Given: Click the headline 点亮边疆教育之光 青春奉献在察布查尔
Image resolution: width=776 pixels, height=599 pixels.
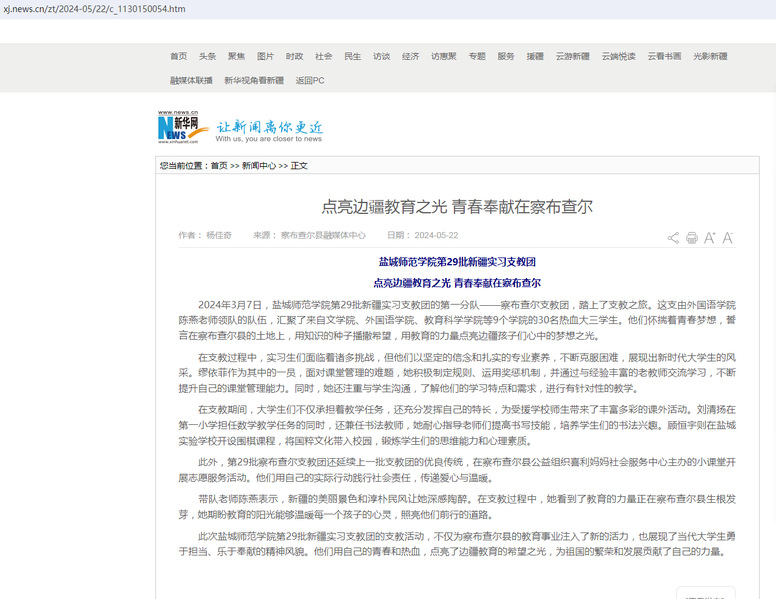Looking at the screenshot, I should (457, 206).
